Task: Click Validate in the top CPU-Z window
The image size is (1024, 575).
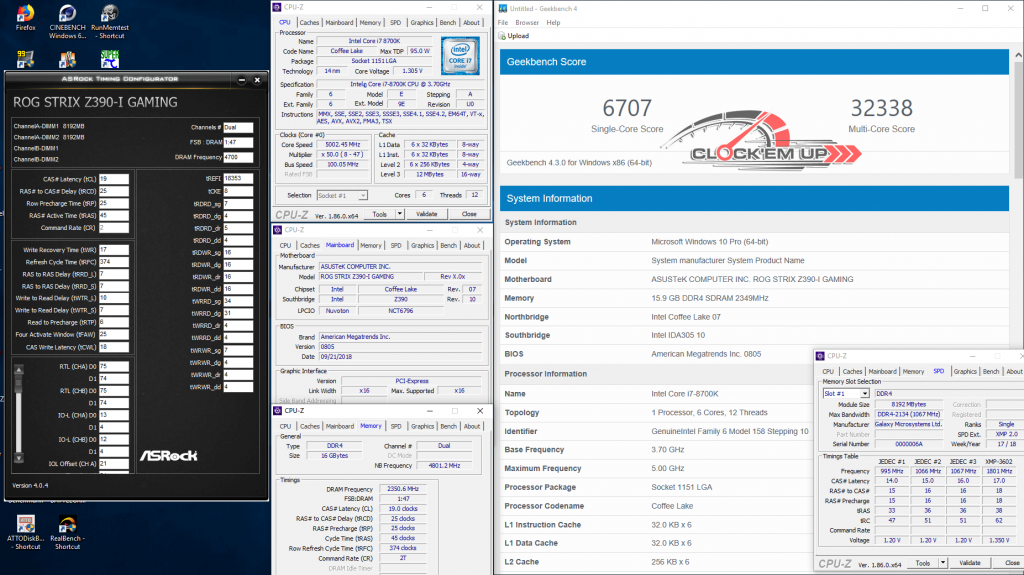Action: [x=426, y=214]
